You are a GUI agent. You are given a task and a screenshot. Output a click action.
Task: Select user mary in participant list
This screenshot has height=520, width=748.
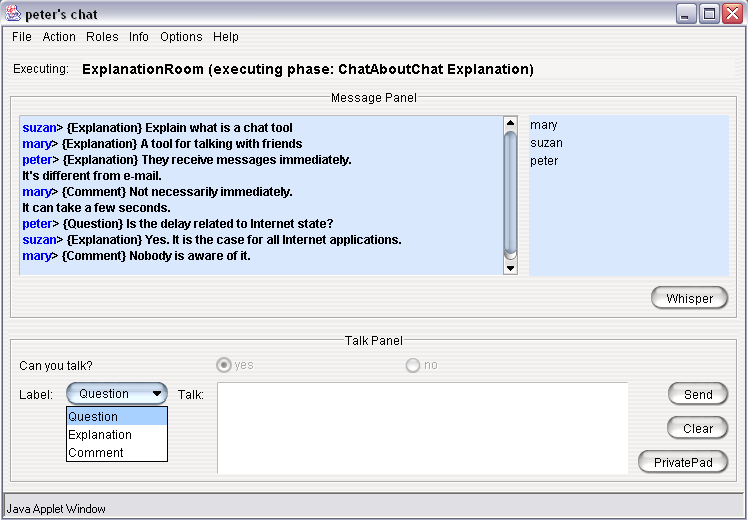pos(544,125)
